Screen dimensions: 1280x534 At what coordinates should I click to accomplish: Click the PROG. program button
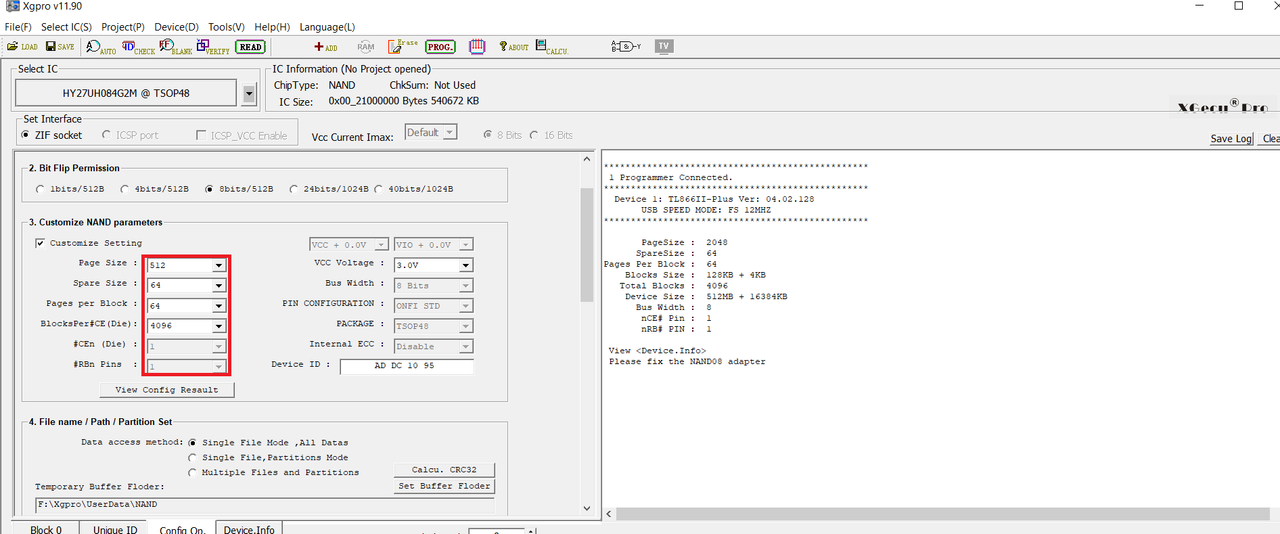[x=440, y=46]
